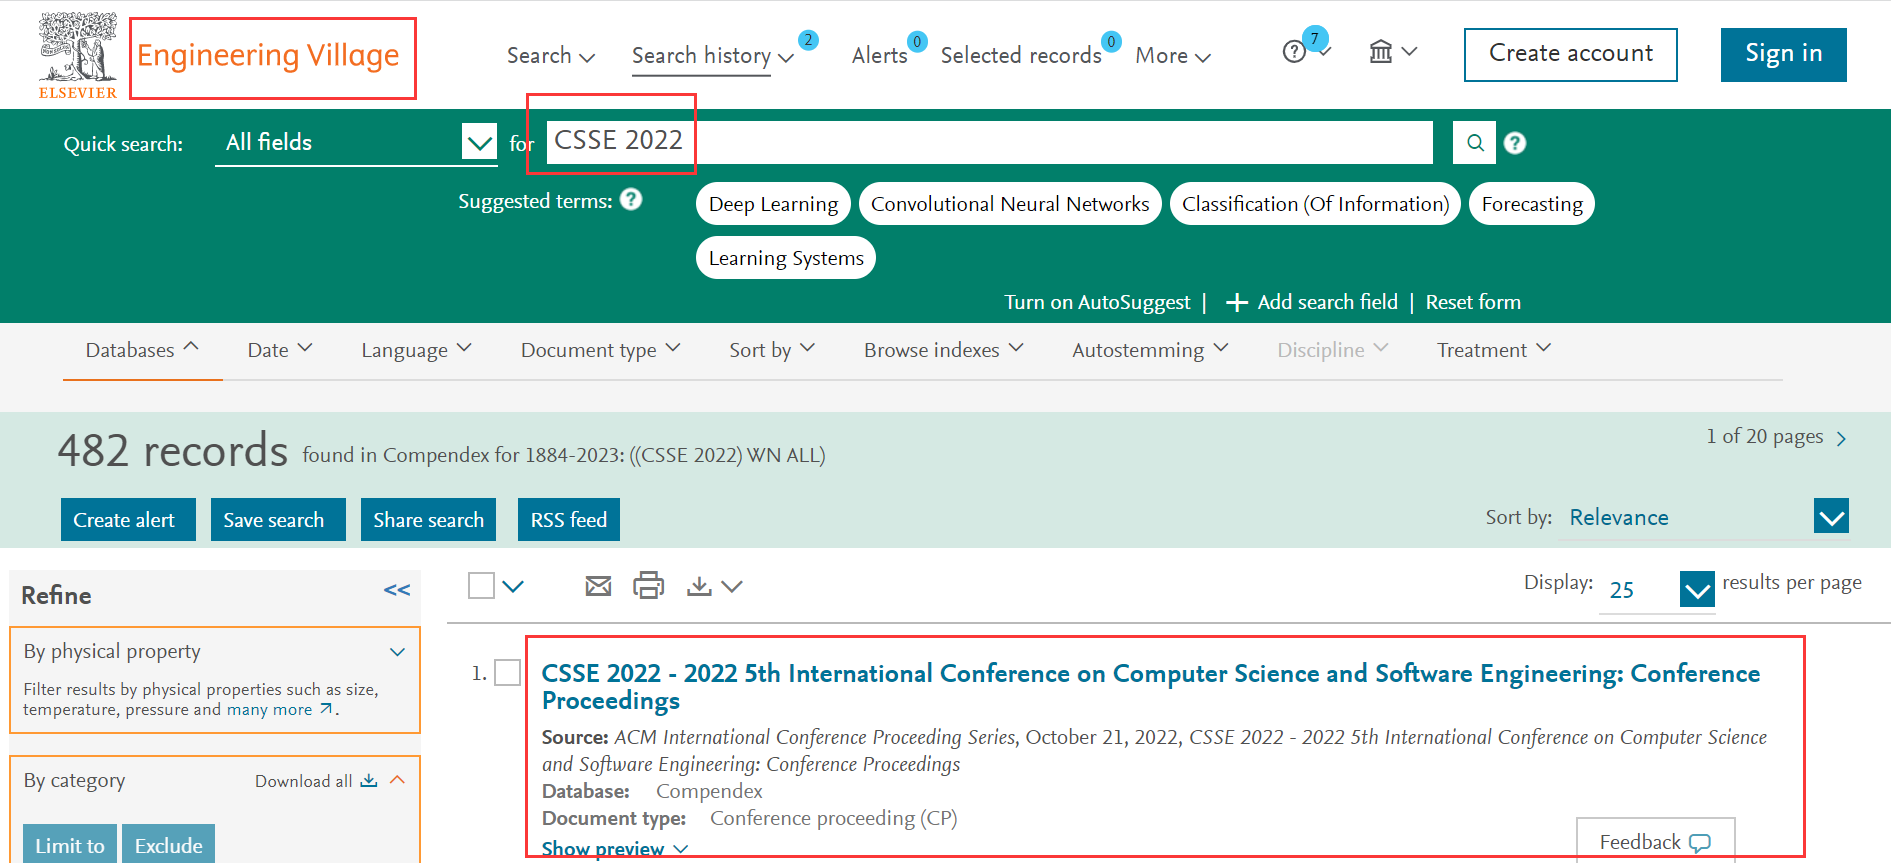This screenshot has width=1891, height=863.
Task: Click the Elsevier tree logo
Action: 78,55
